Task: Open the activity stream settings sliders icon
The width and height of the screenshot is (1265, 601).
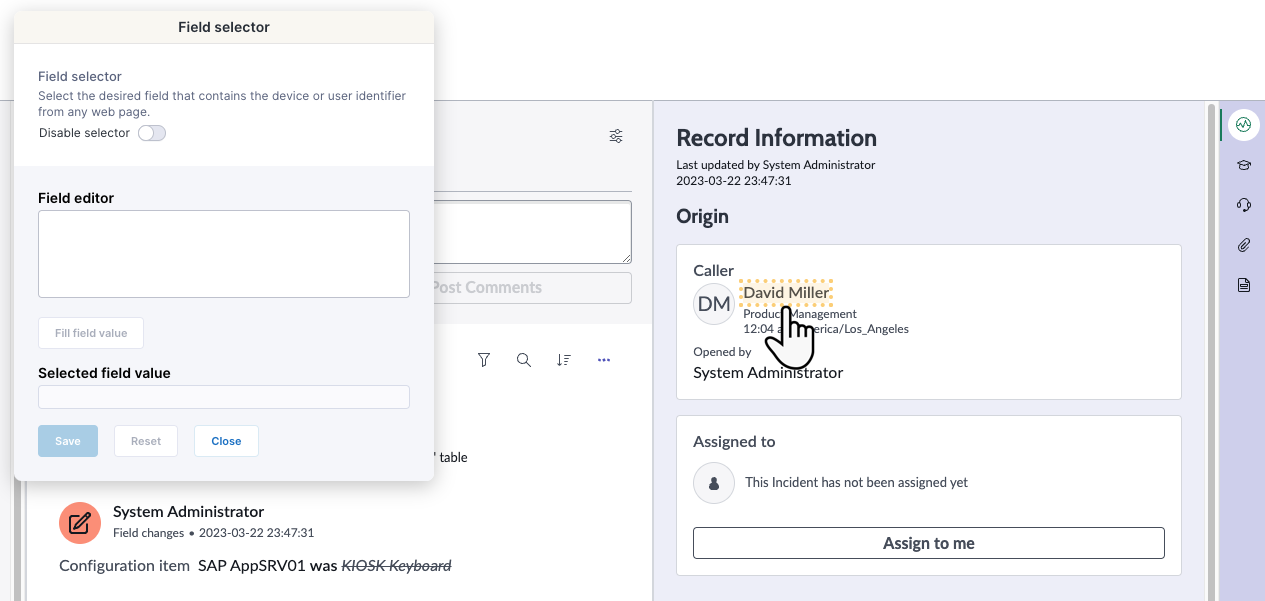Action: pos(616,136)
